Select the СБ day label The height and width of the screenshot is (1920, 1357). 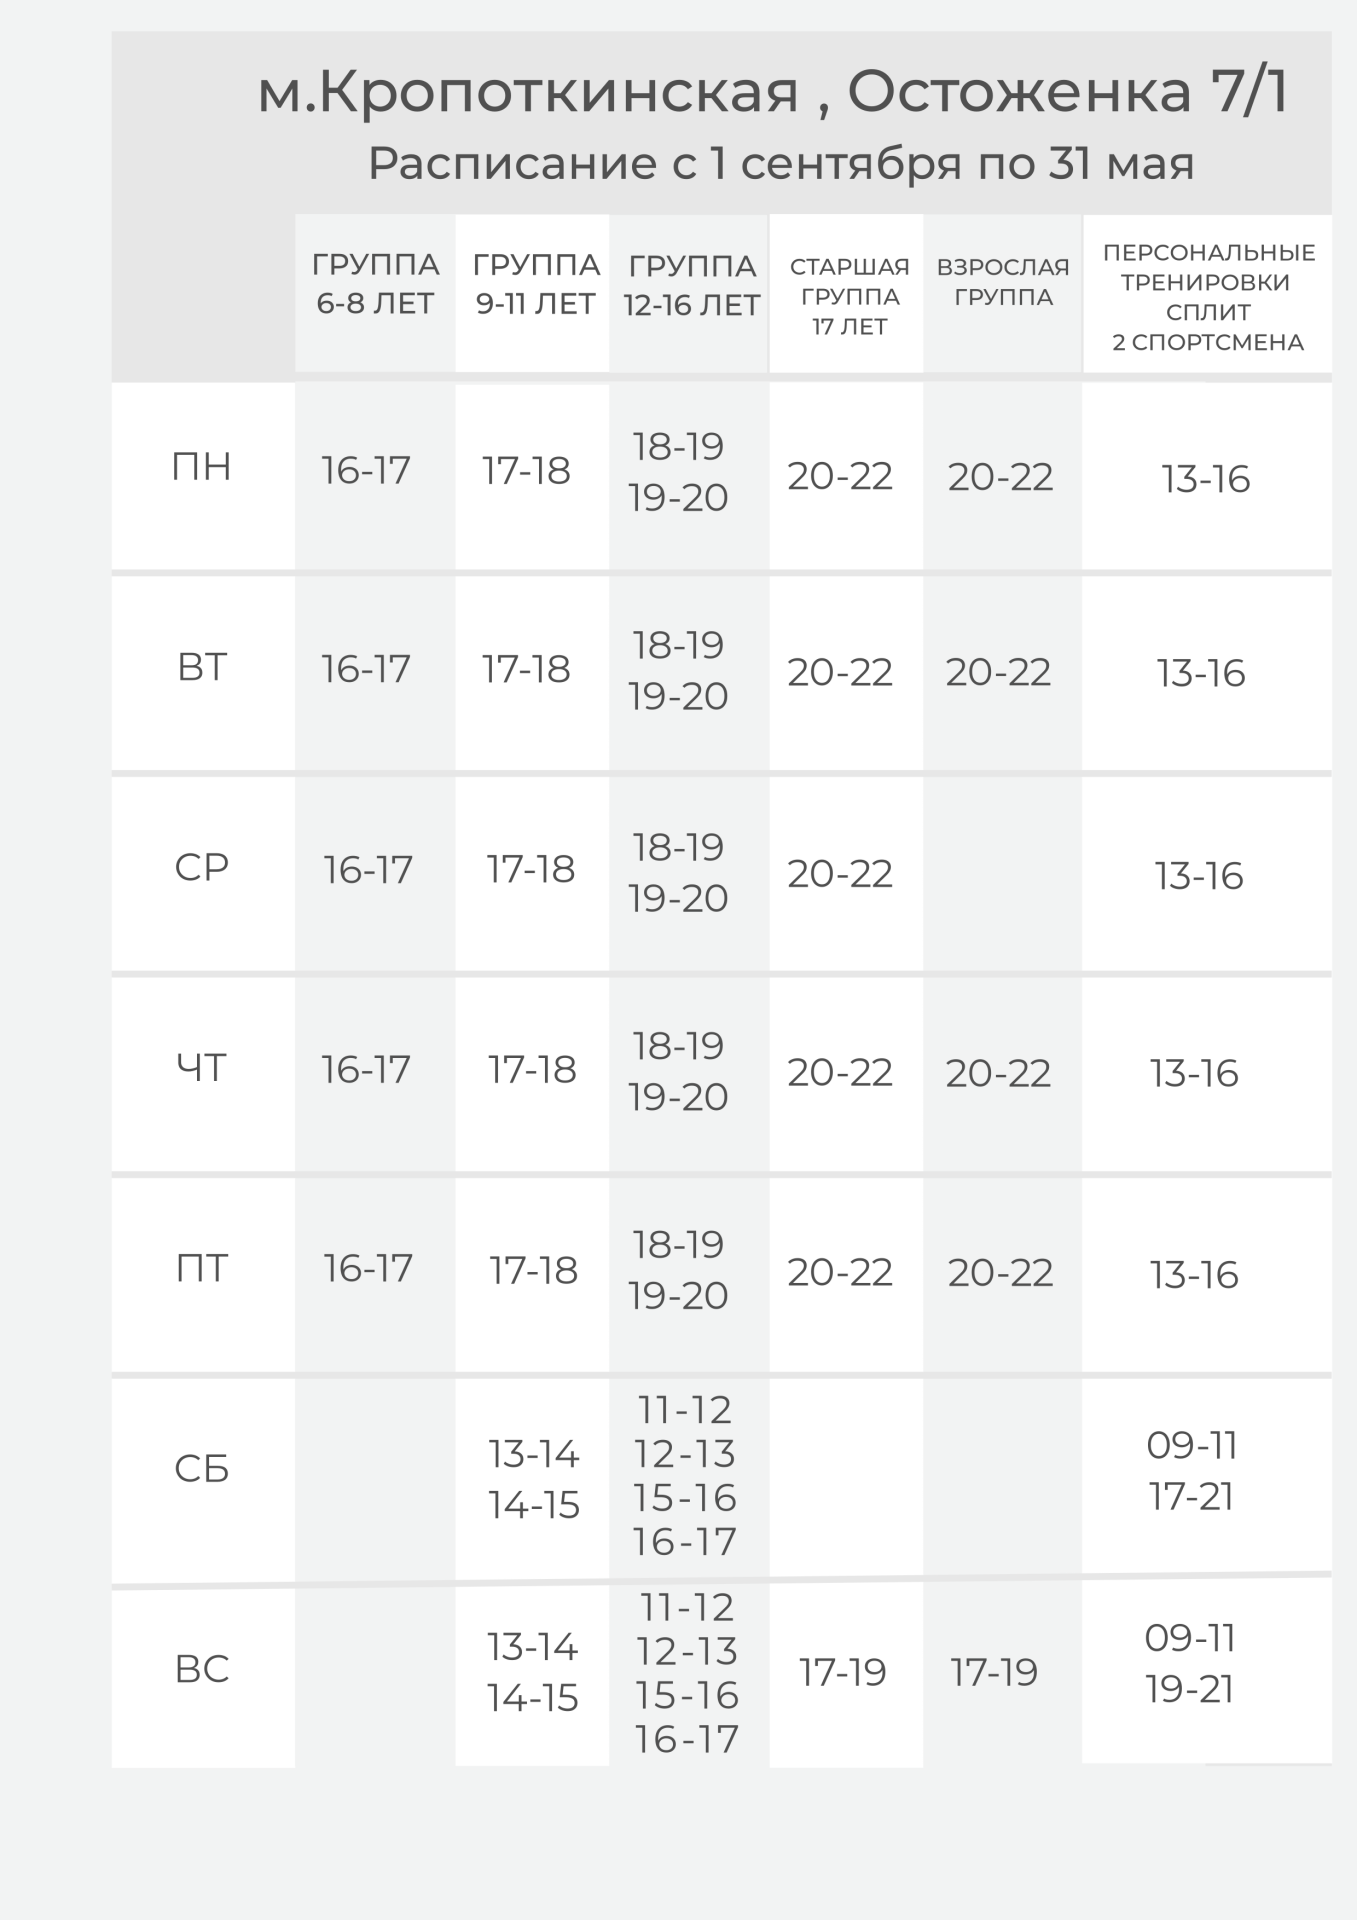202,1468
